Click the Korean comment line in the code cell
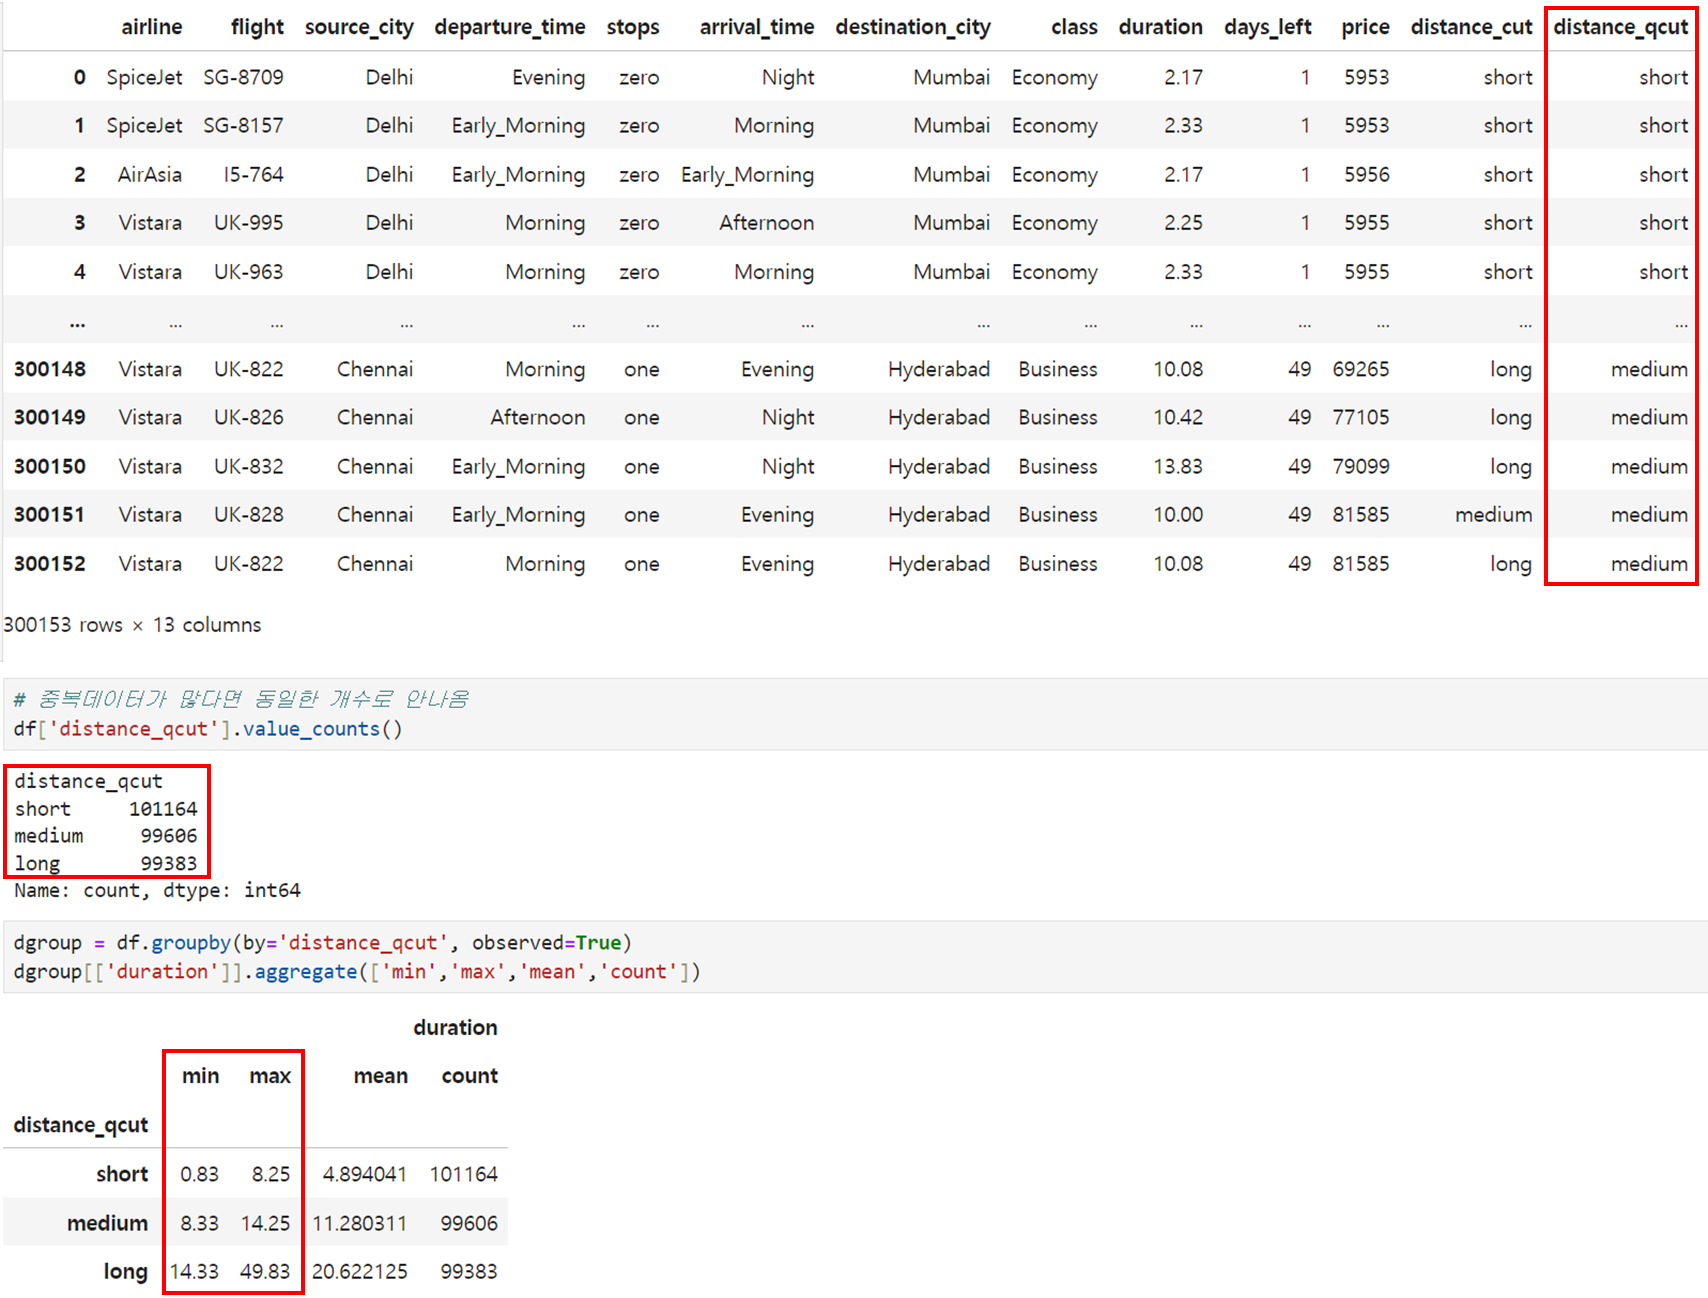Image resolution: width=1708 pixels, height=1298 pixels. (241, 699)
